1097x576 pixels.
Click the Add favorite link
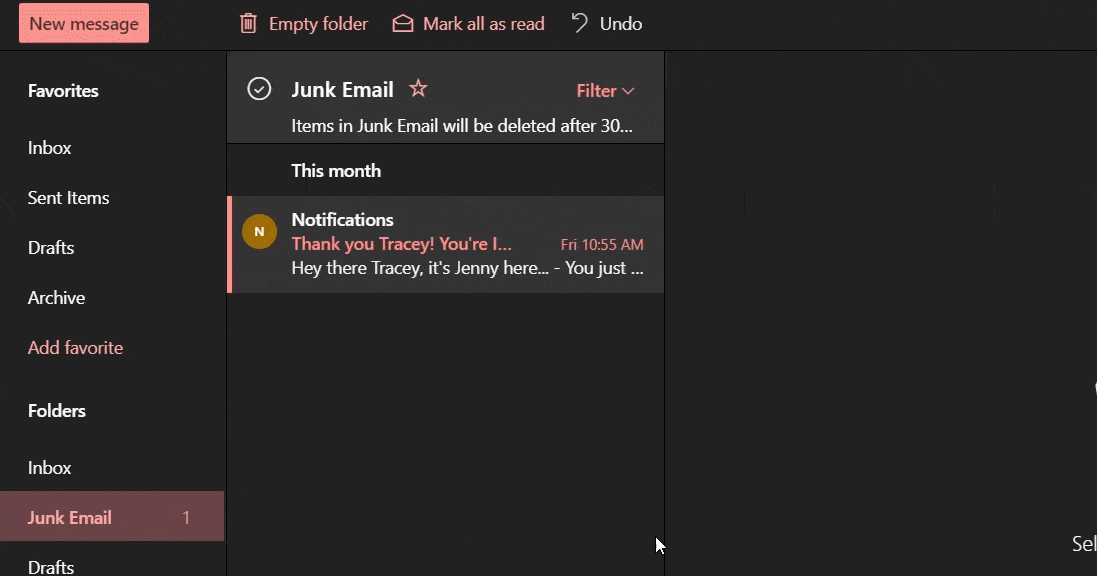pyautogui.click(x=75, y=348)
